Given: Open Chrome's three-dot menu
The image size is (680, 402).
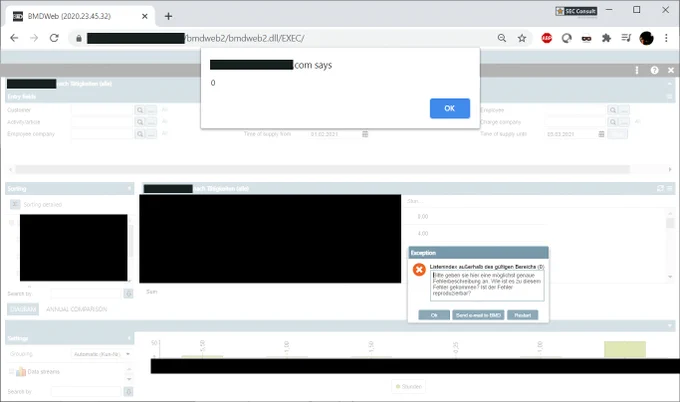Looking at the screenshot, I should pyautogui.click(x=666, y=38).
